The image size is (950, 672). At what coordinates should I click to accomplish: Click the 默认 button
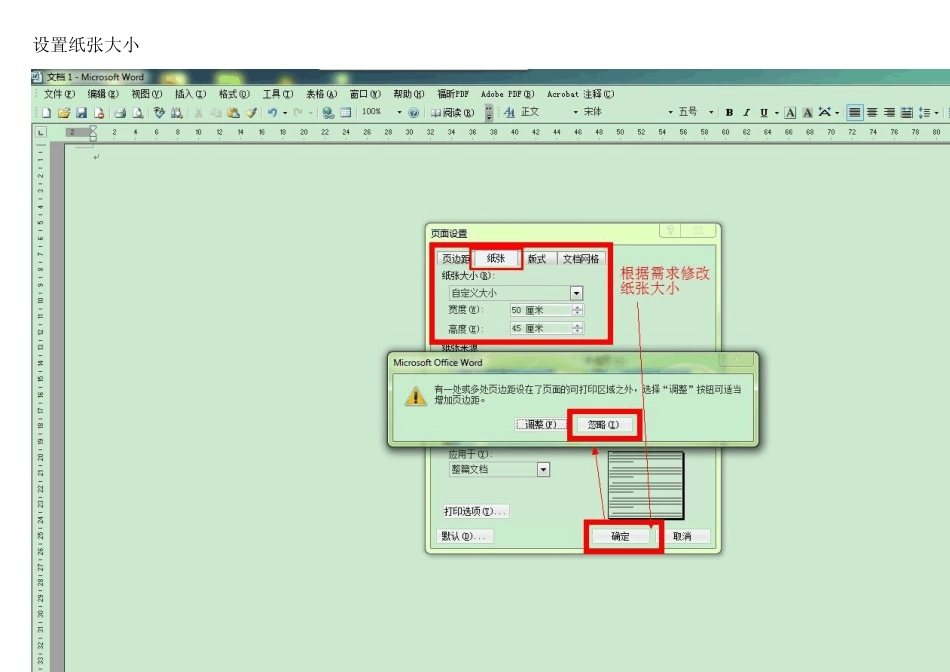(x=463, y=536)
